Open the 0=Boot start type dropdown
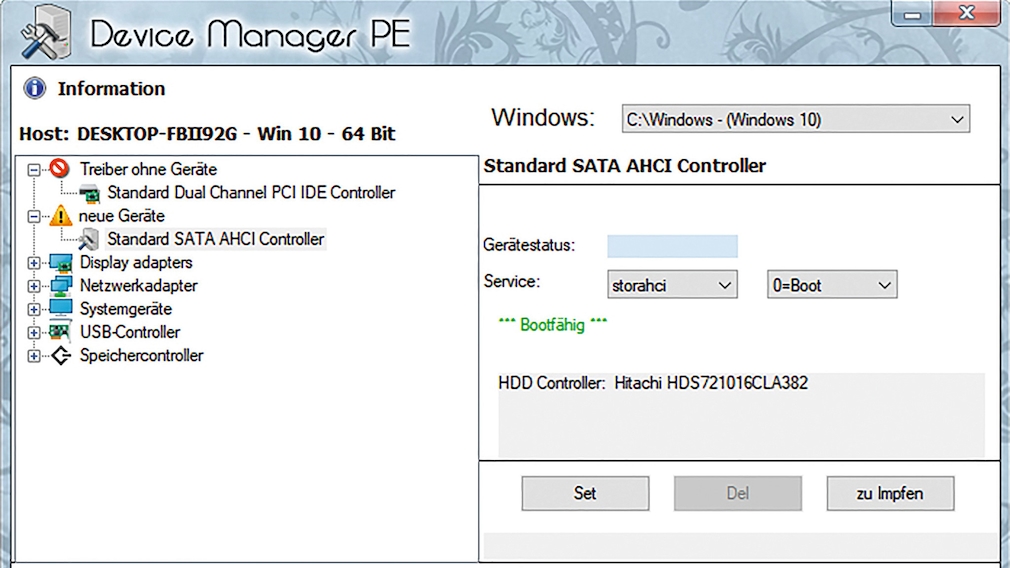Screen dimensions: 1010x568 [x=831, y=285]
